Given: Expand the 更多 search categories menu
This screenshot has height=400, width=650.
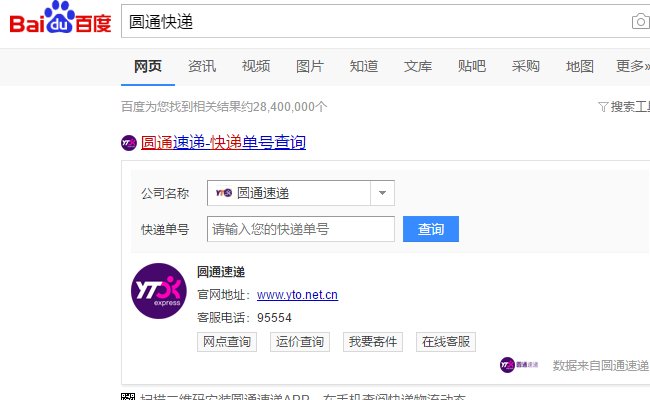Looking at the screenshot, I should click(630, 66).
